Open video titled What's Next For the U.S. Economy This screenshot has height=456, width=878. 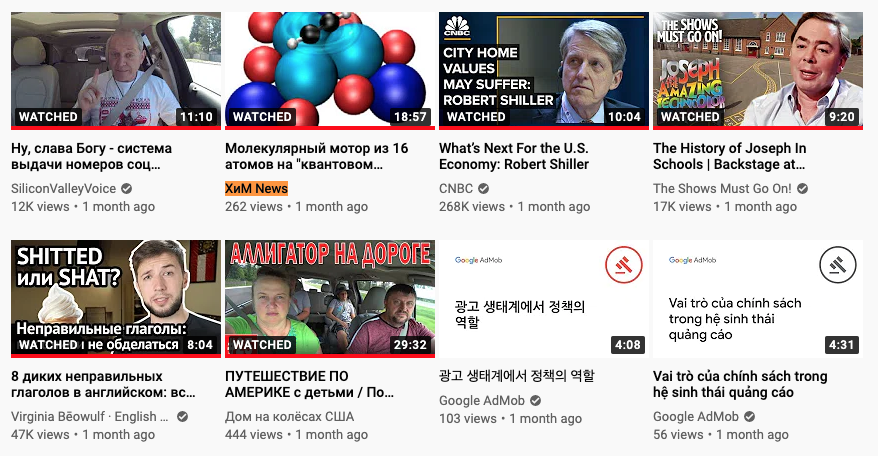pyautogui.click(x=514, y=156)
